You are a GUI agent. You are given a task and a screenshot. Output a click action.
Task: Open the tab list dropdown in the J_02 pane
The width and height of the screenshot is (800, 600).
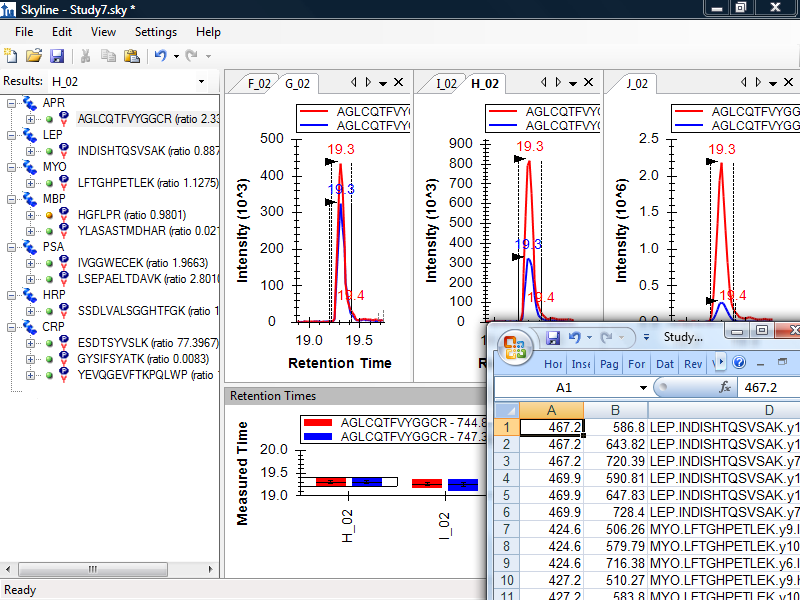click(x=773, y=83)
